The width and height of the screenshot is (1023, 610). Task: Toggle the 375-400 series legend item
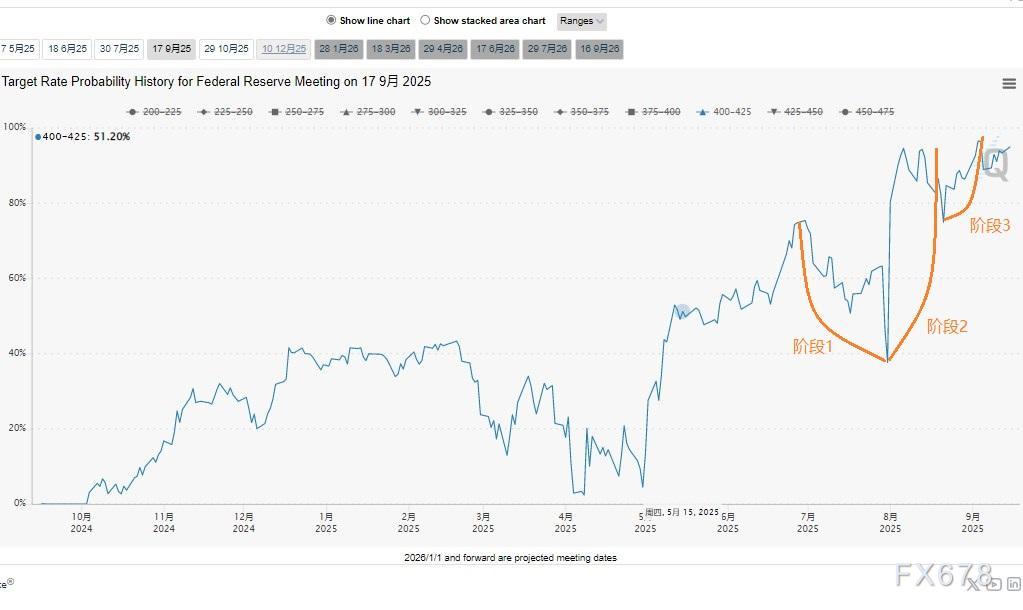pos(654,112)
